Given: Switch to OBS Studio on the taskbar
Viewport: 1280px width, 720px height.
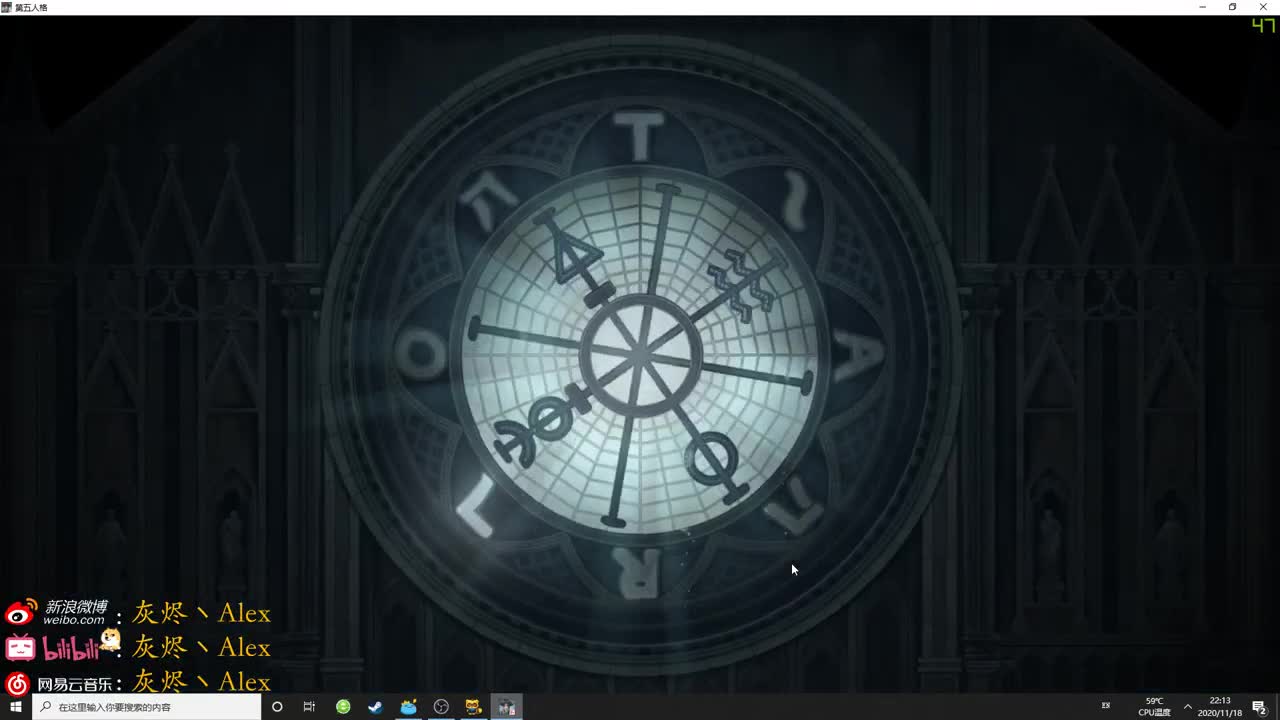Looking at the screenshot, I should coord(441,707).
